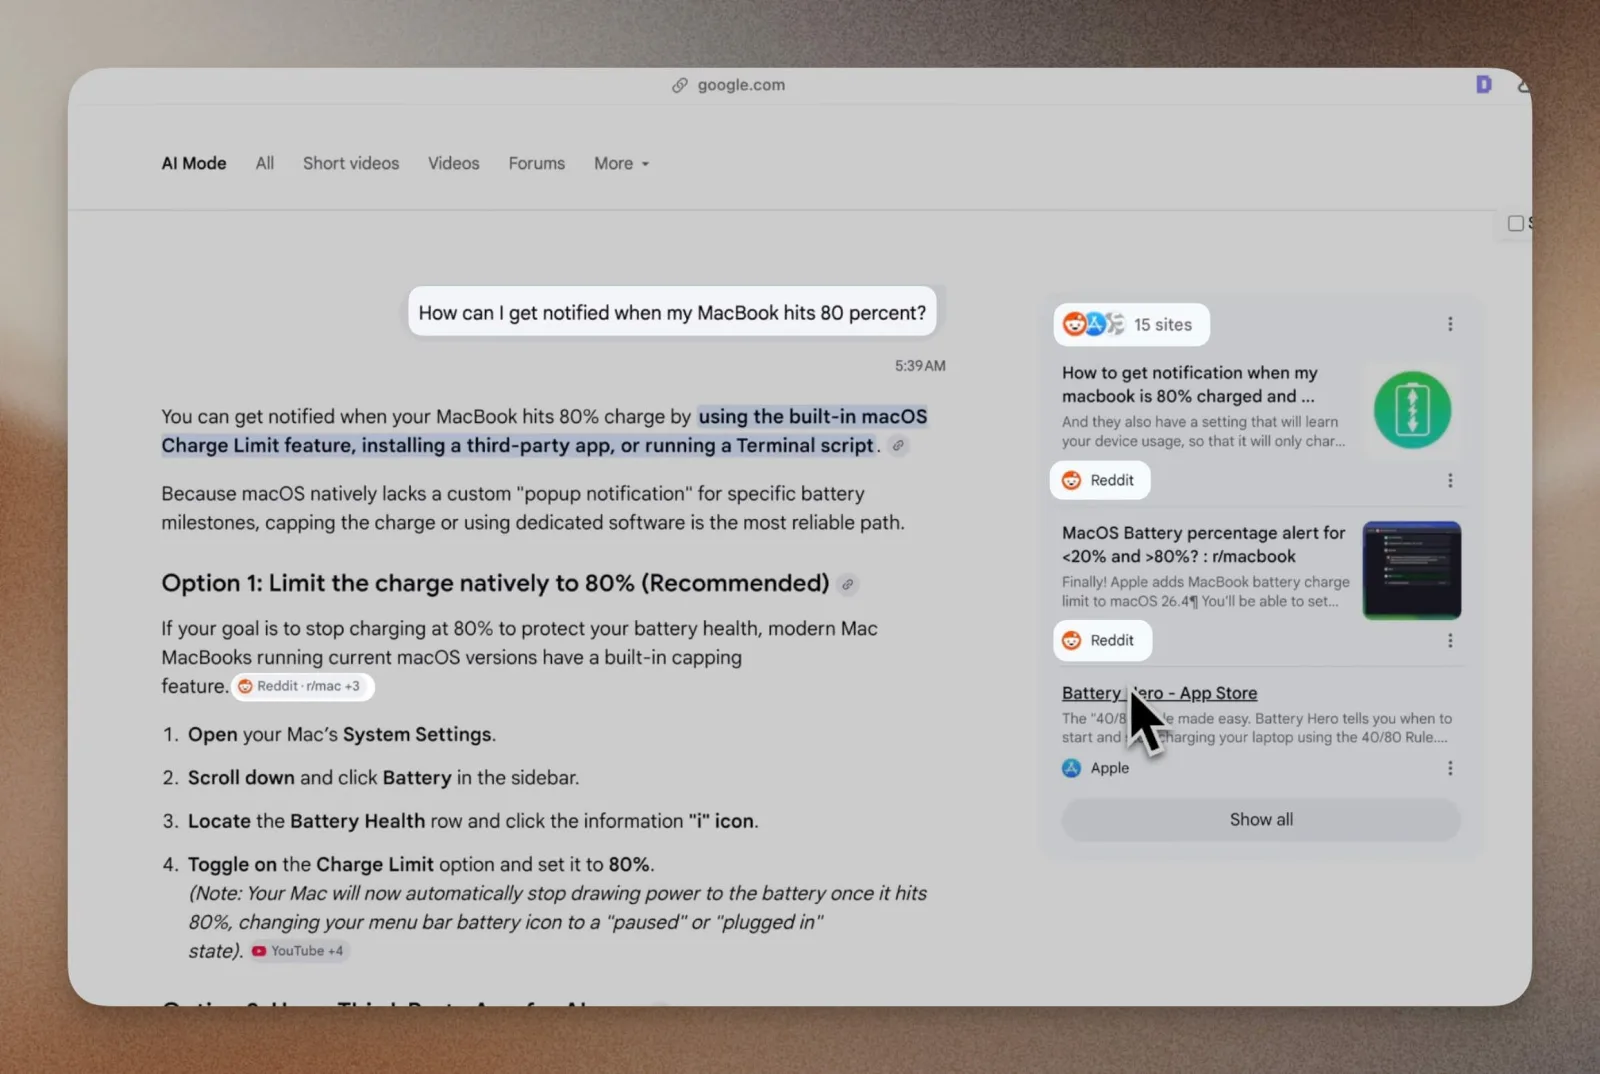Open 'MacOS Battery percentage alert' result
Screen dimensions: 1600x1074
(1203, 544)
